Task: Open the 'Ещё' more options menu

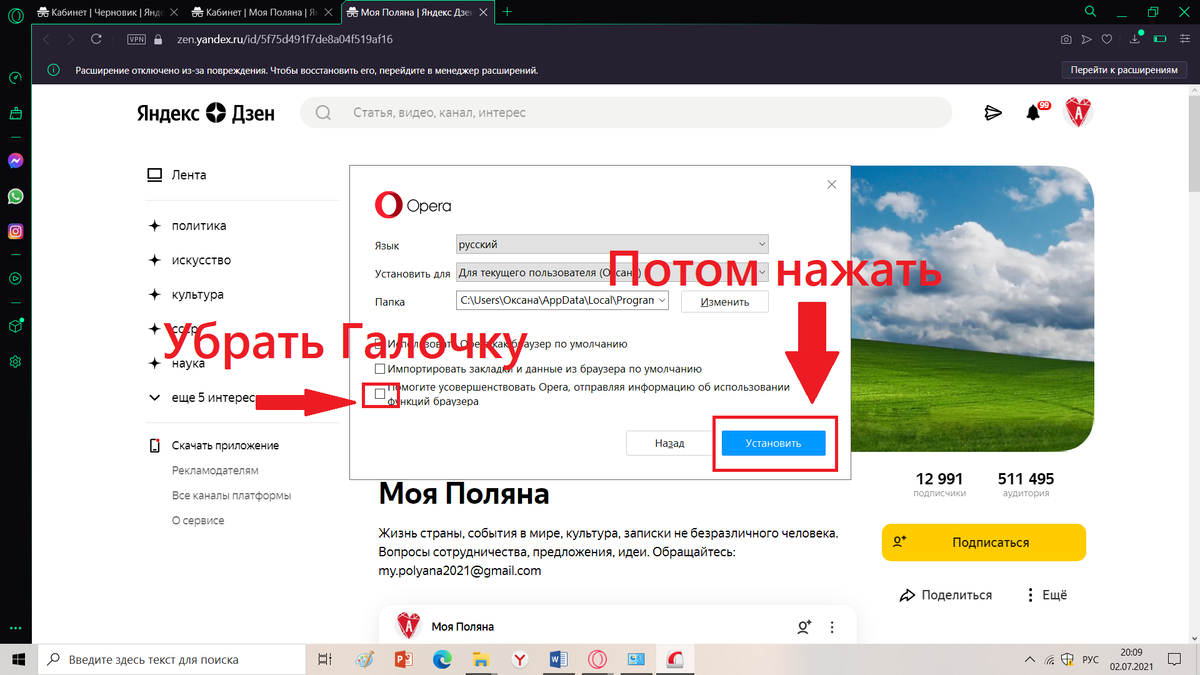Action: pyautogui.click(x=1046, y=595)
